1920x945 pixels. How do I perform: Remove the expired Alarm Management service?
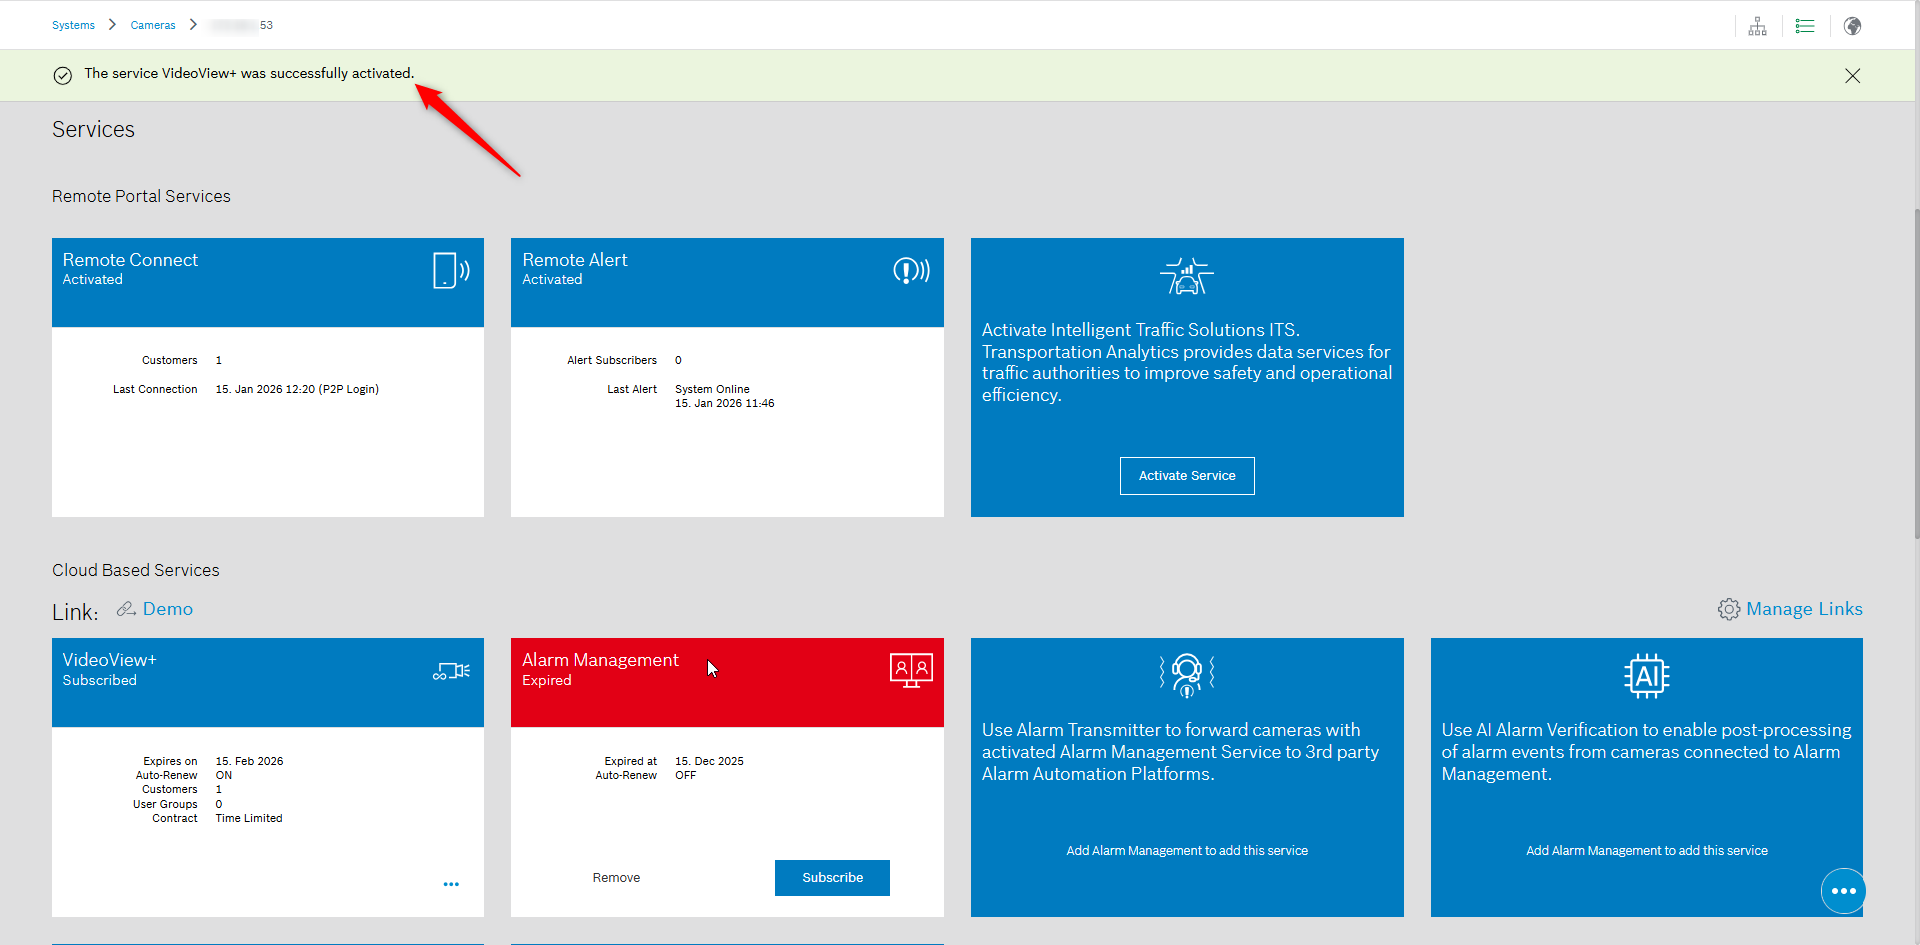pyautogui.click(x=616, y=878)
